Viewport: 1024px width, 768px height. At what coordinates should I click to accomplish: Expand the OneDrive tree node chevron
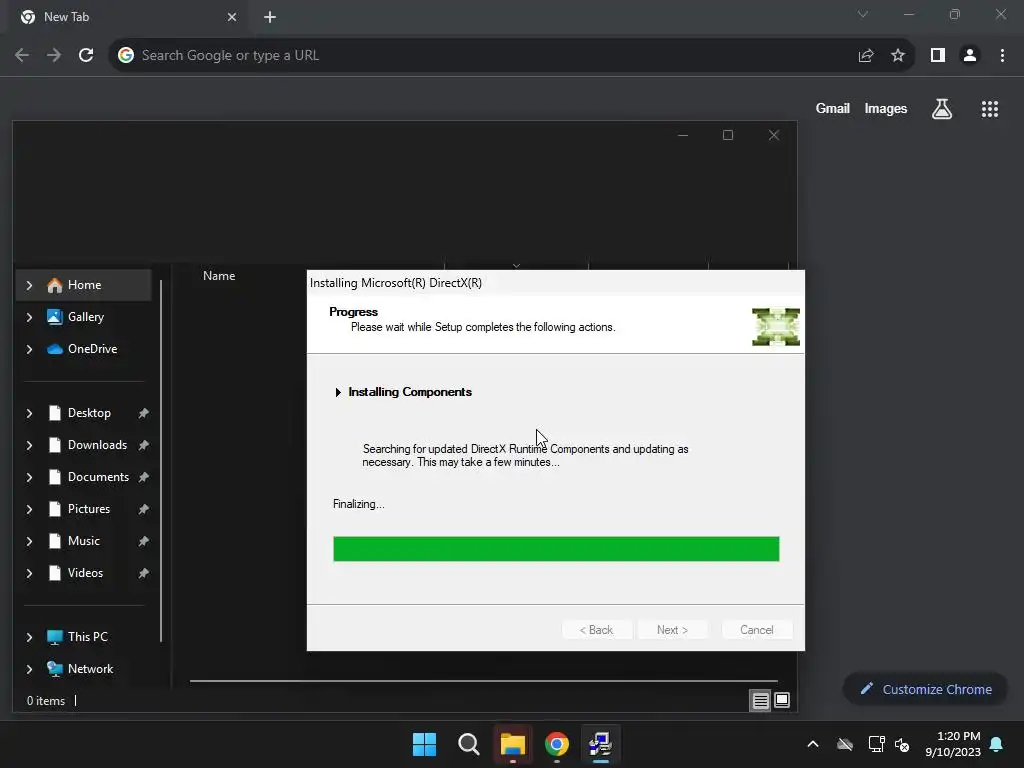pos(29,349)
